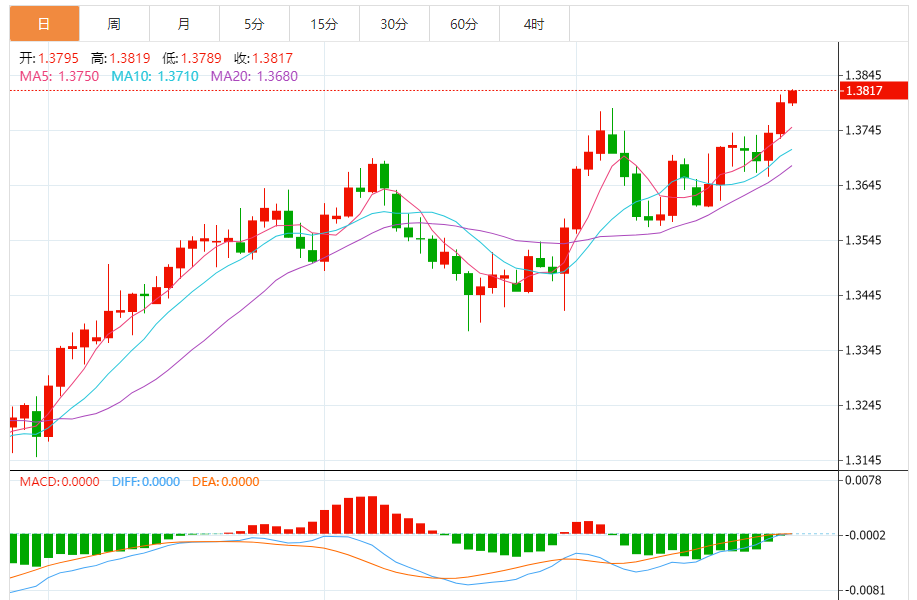Switch to the weekly 周 tab
The height and width of the screenshot is (600, 917).
click(114, 24)
